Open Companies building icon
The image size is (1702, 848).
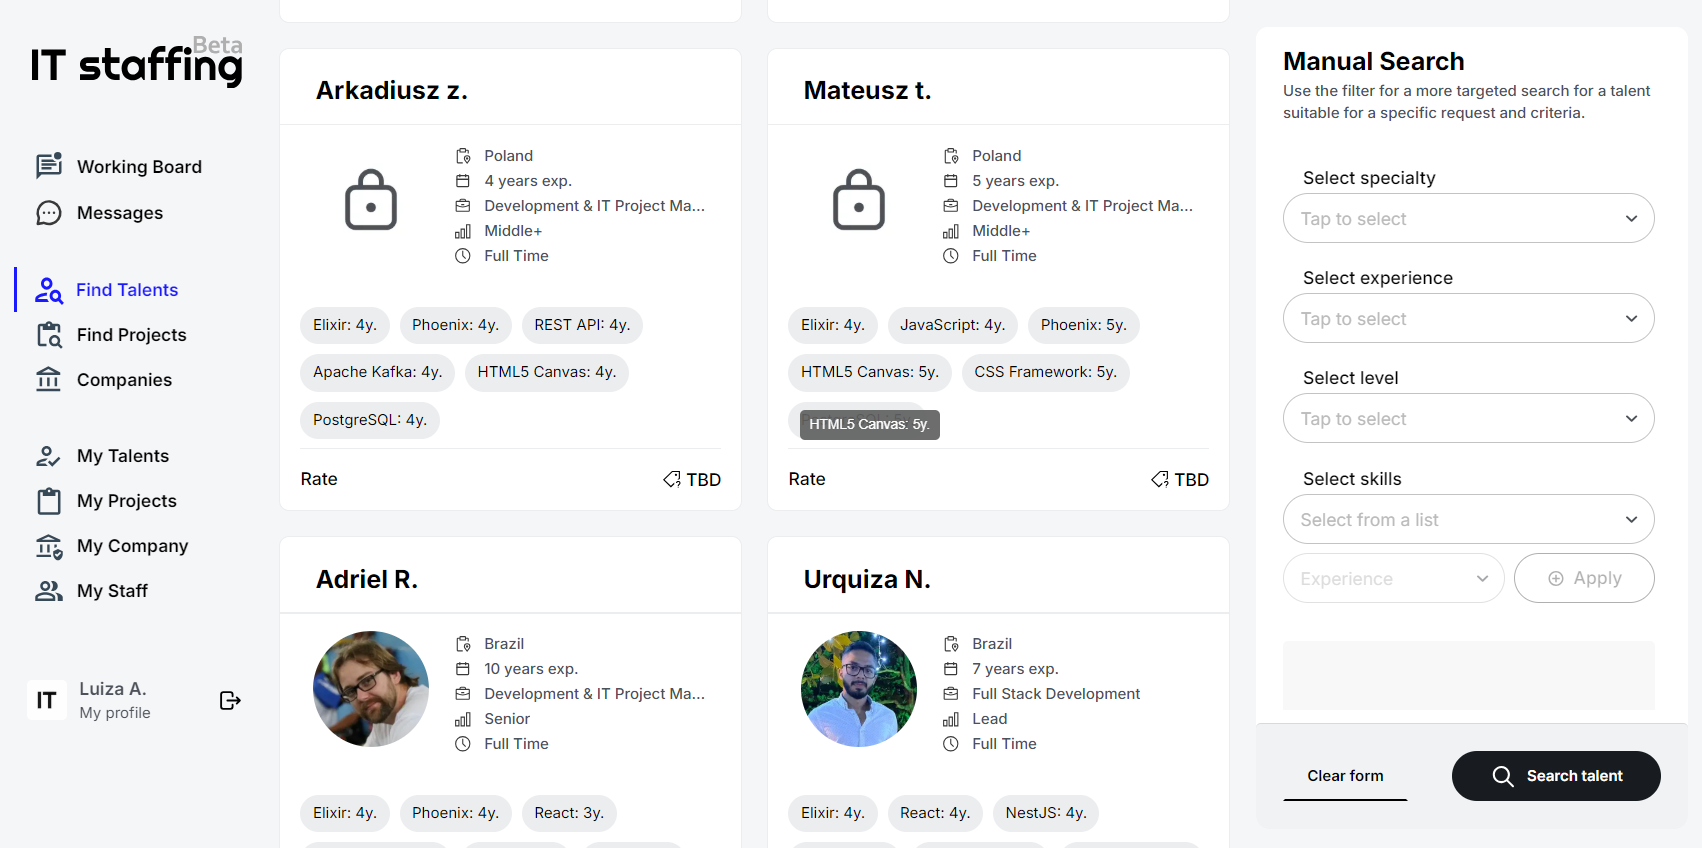(48, 380)
